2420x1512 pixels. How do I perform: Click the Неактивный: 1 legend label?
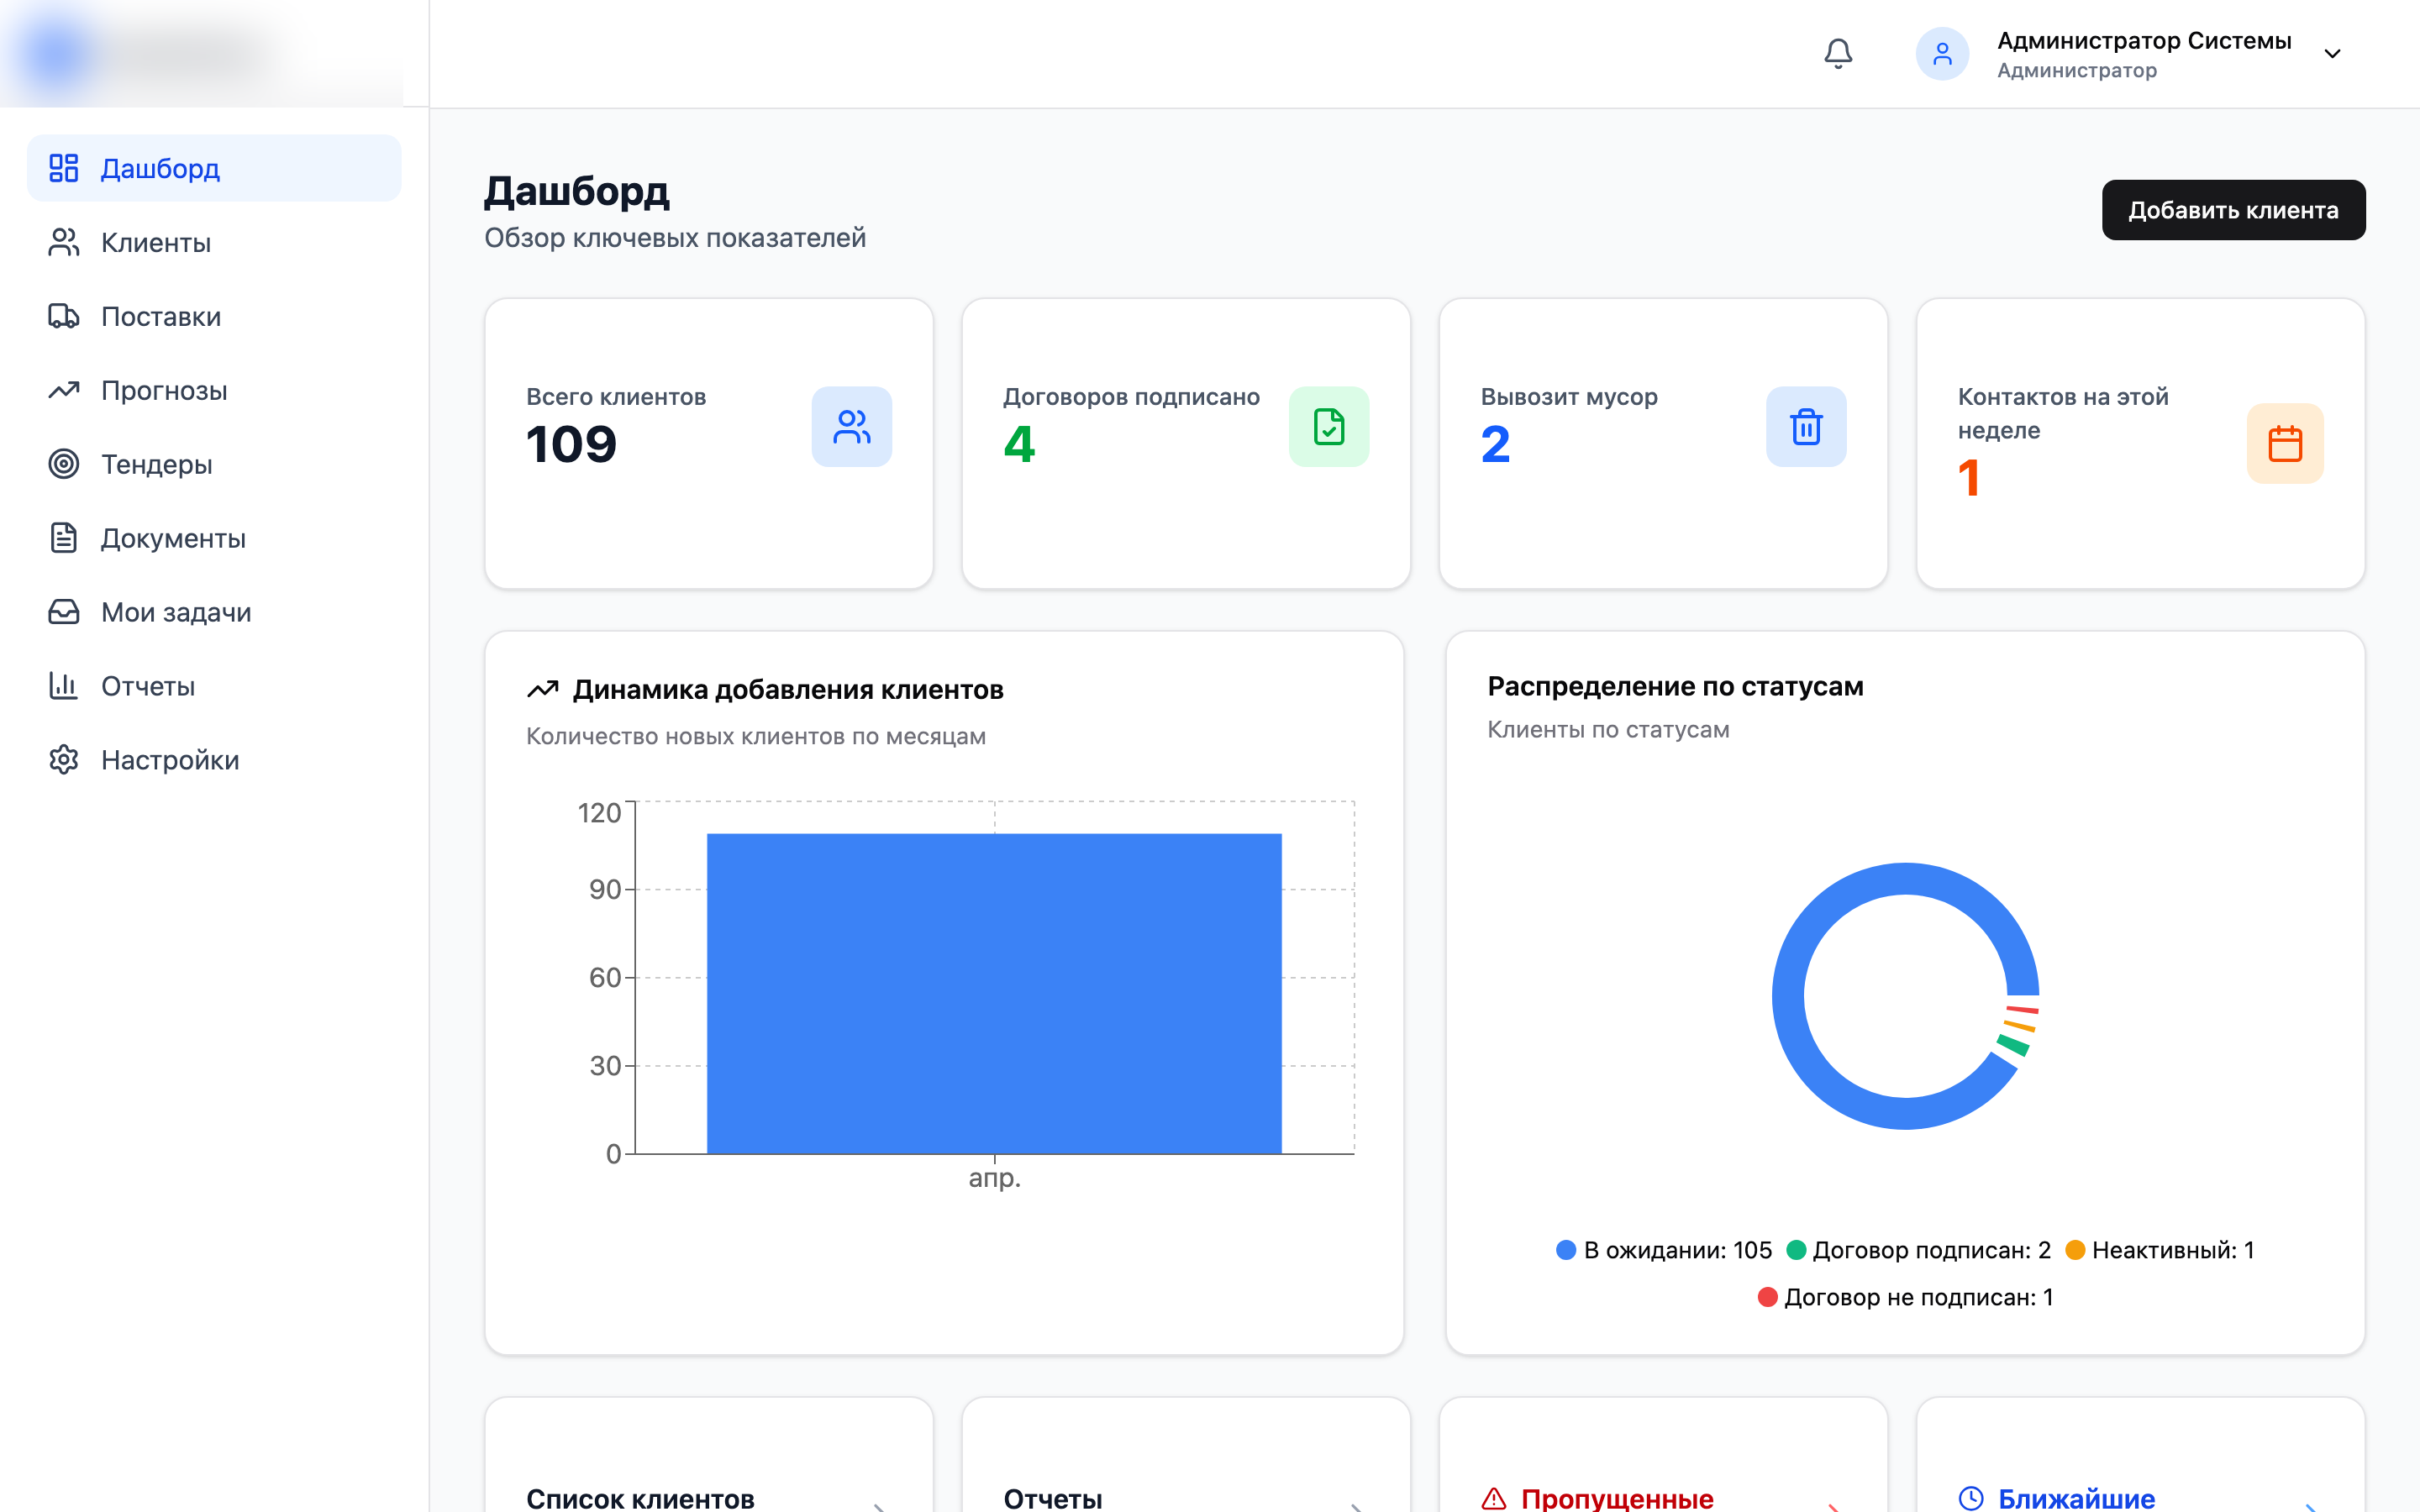coord(2173,1250)
